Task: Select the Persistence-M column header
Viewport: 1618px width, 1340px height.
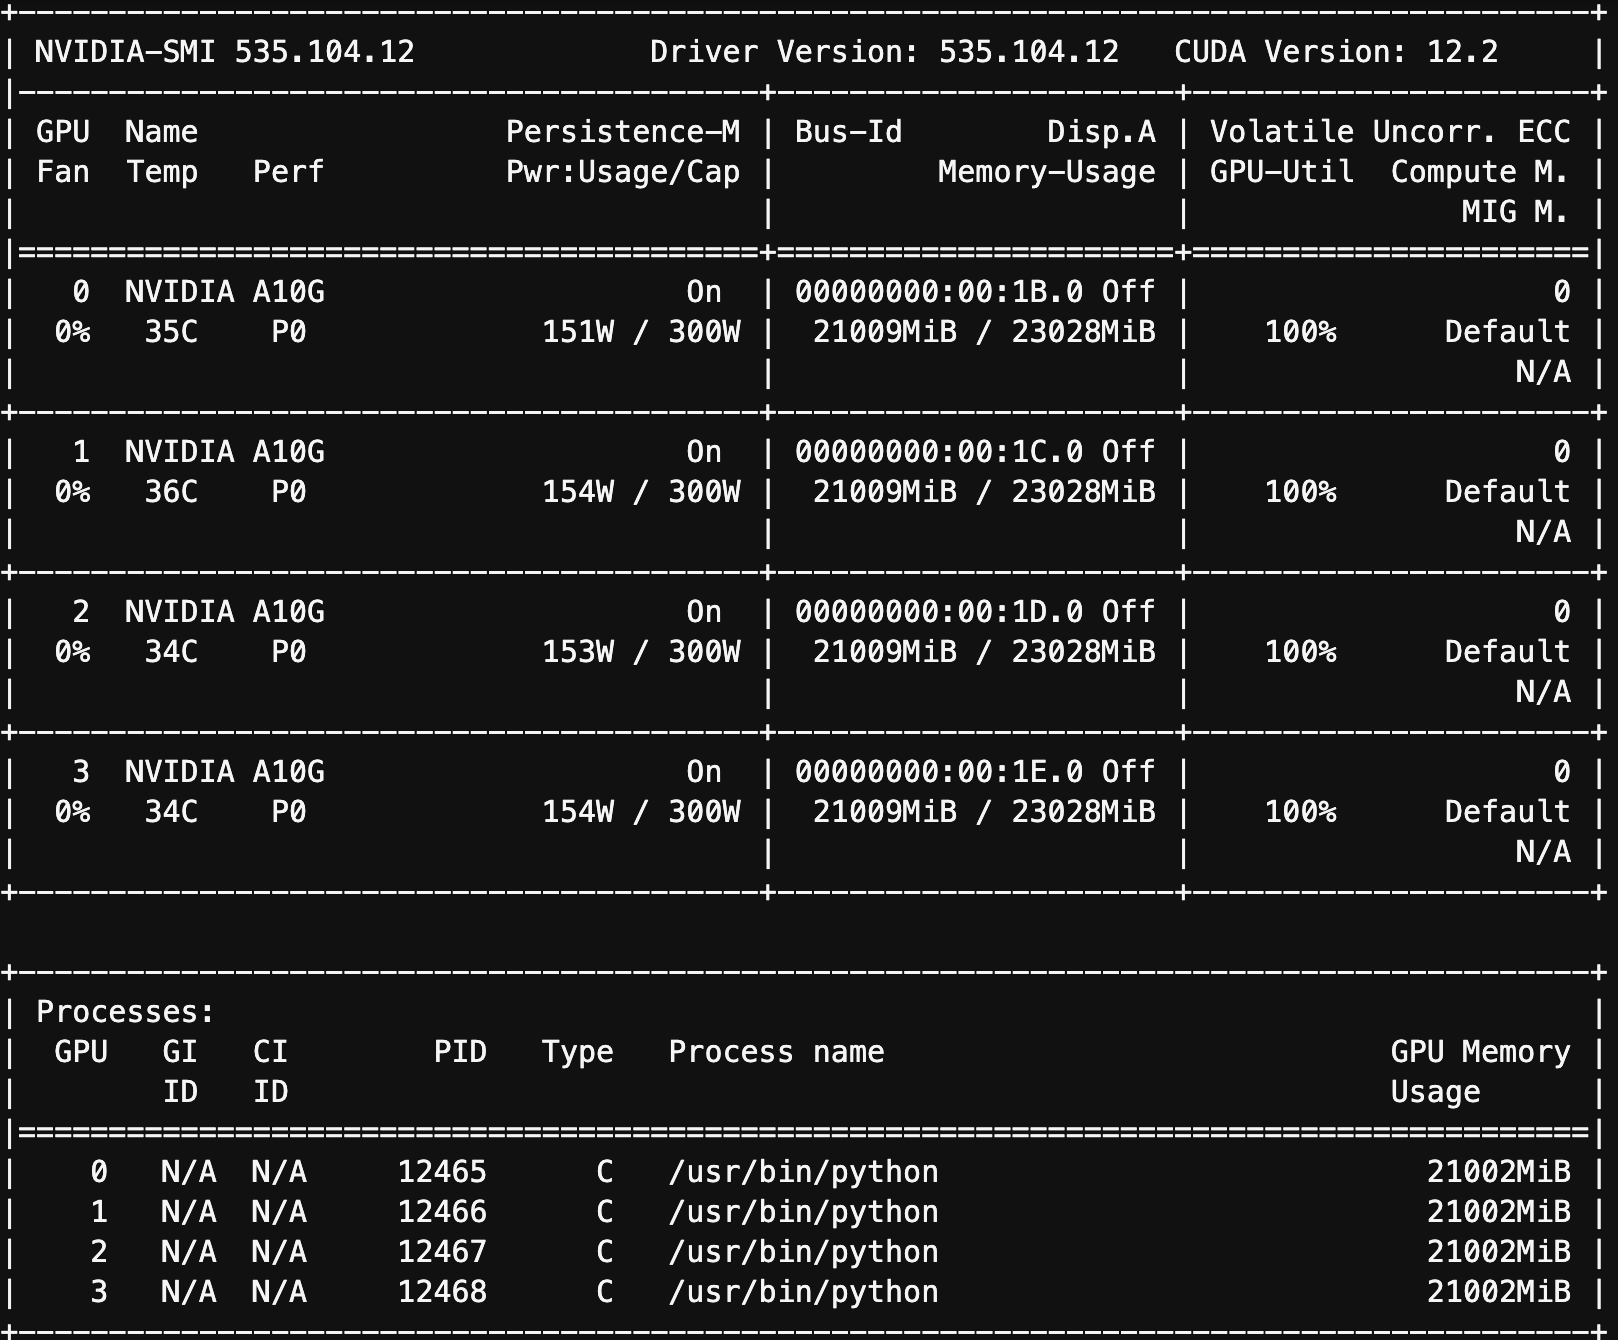Action: click(x=622, y=132)
